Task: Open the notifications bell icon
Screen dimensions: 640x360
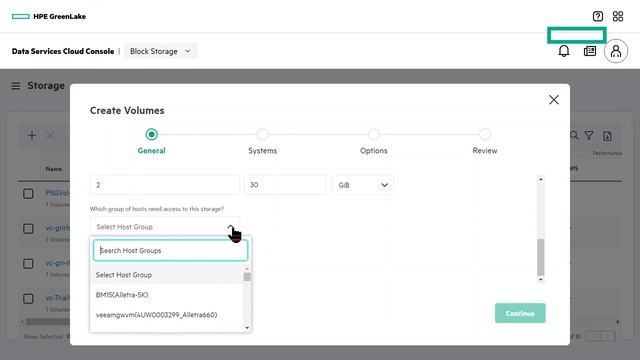Action: pos(564,51)
